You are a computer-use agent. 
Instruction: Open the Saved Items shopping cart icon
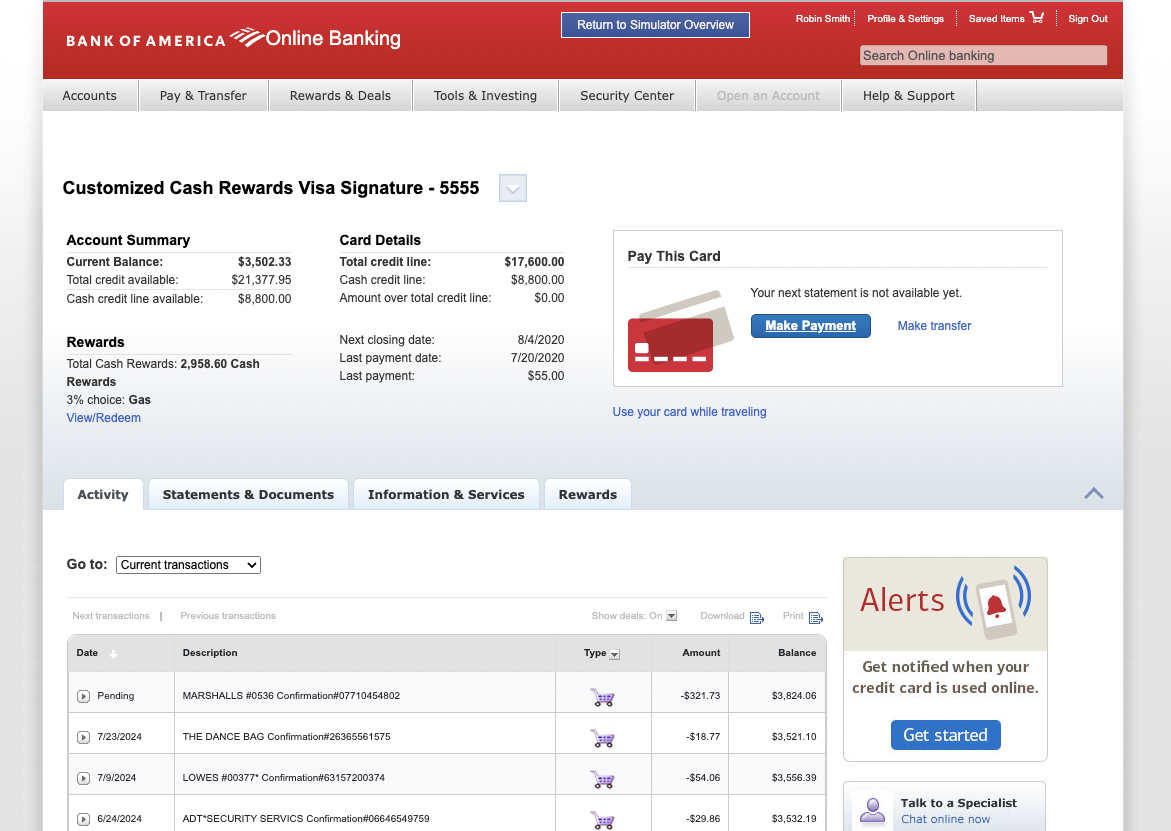(1036, 17)
